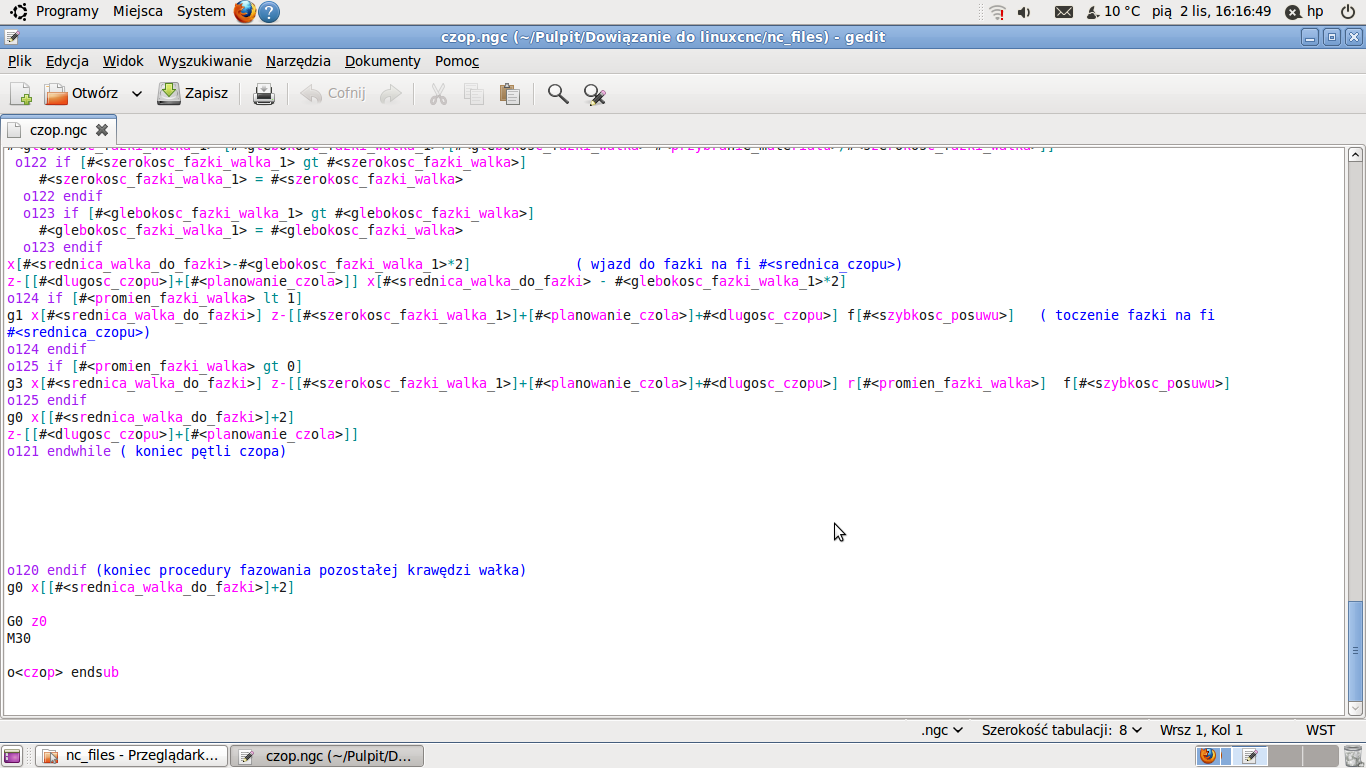Cut selection with scissors icon
The width and height of the screenshot is (1366, 768).
coord(438,94)
